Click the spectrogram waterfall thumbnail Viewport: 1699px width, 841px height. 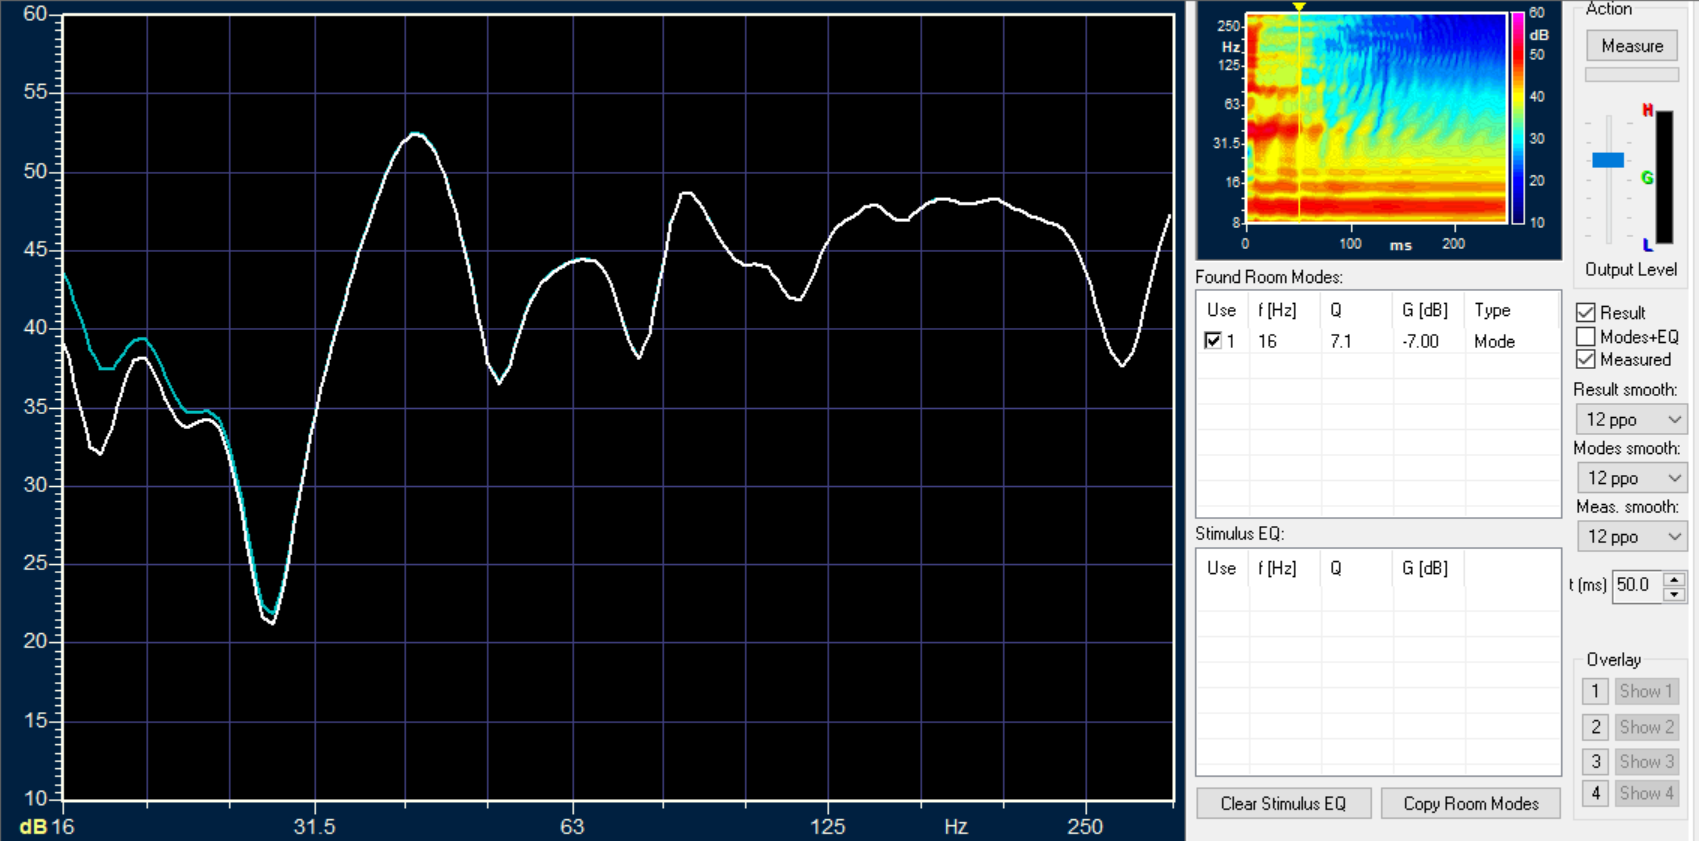pyautogui.click(x=1376, y=117)
